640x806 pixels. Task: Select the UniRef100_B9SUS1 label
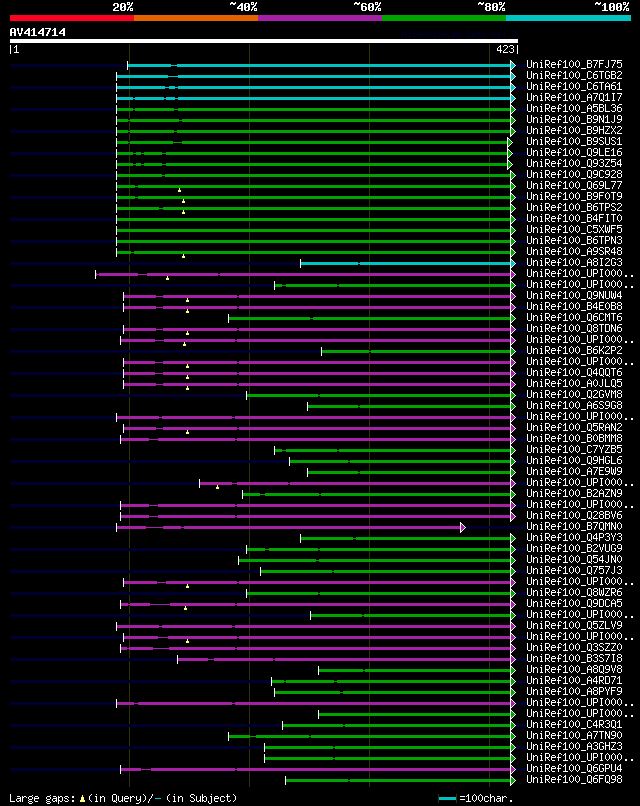click(574, 141)
